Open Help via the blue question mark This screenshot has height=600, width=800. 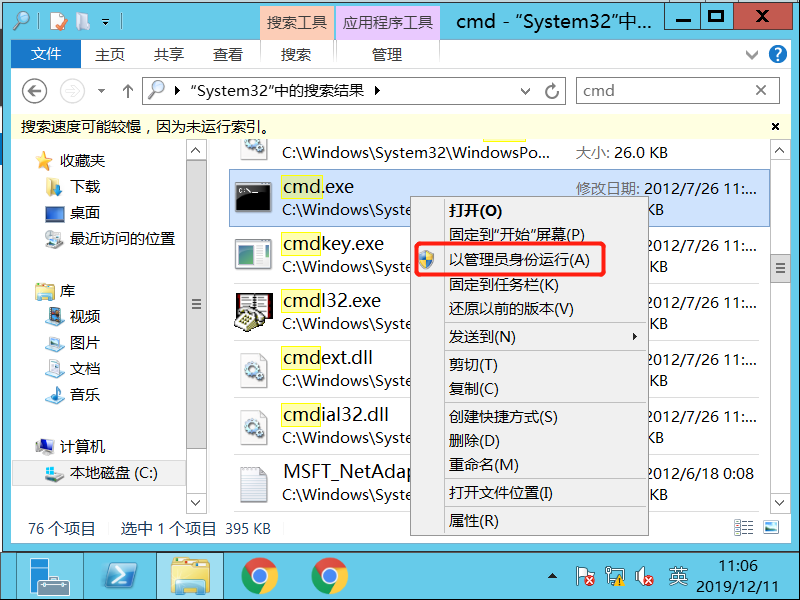coord(778,55)
